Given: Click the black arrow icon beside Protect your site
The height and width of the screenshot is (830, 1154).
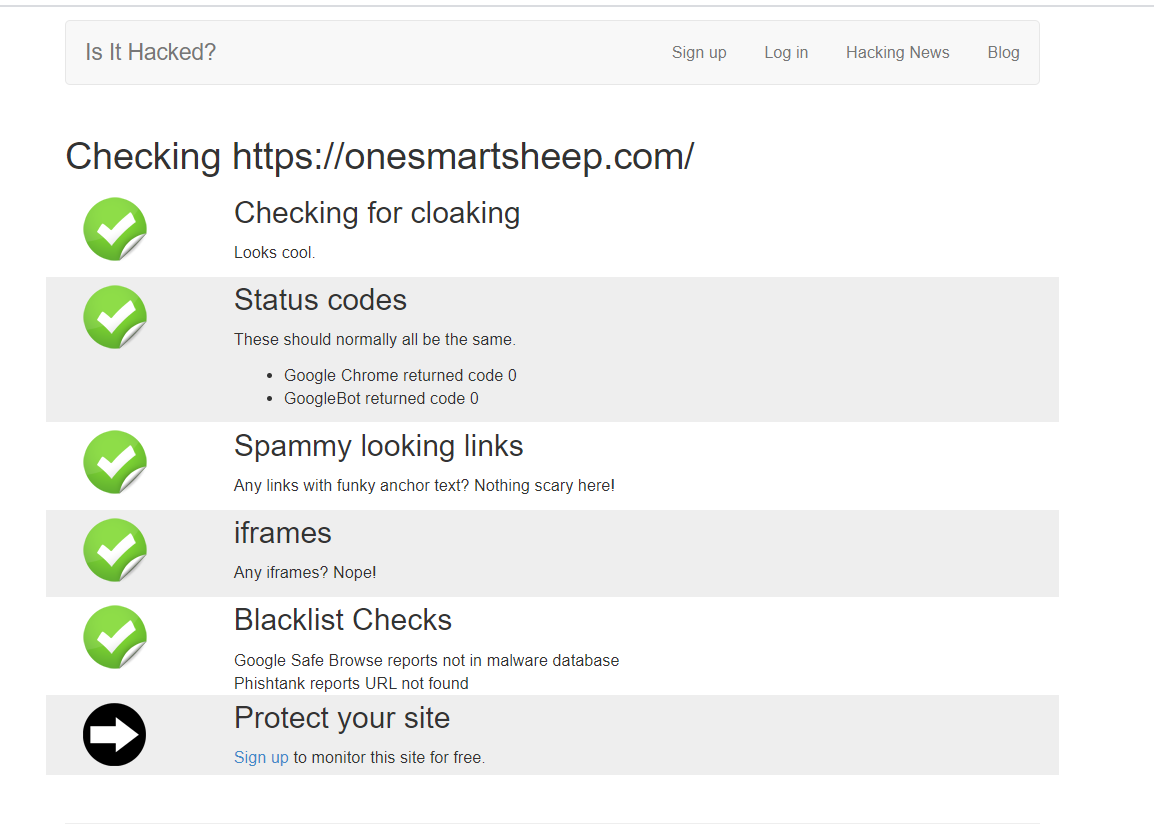Looking at the screenshot, I should click(x=115, y=734).
